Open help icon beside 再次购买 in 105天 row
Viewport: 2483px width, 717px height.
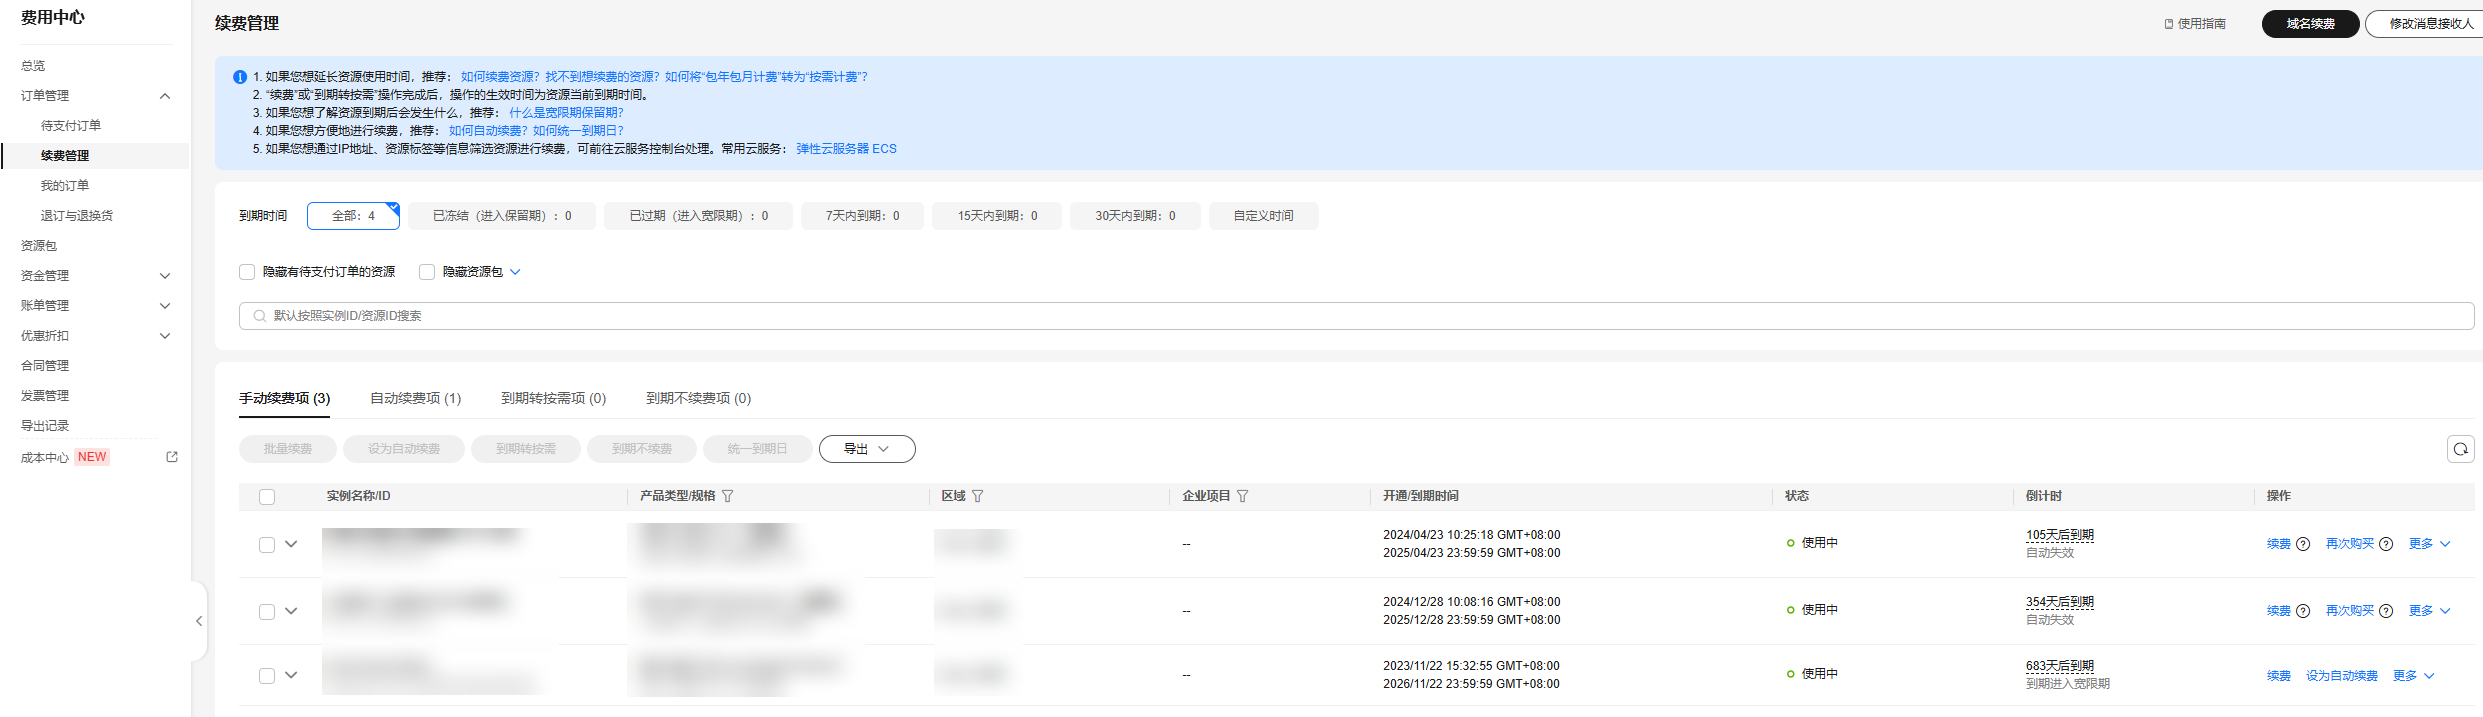click(x=2386, y=544)
